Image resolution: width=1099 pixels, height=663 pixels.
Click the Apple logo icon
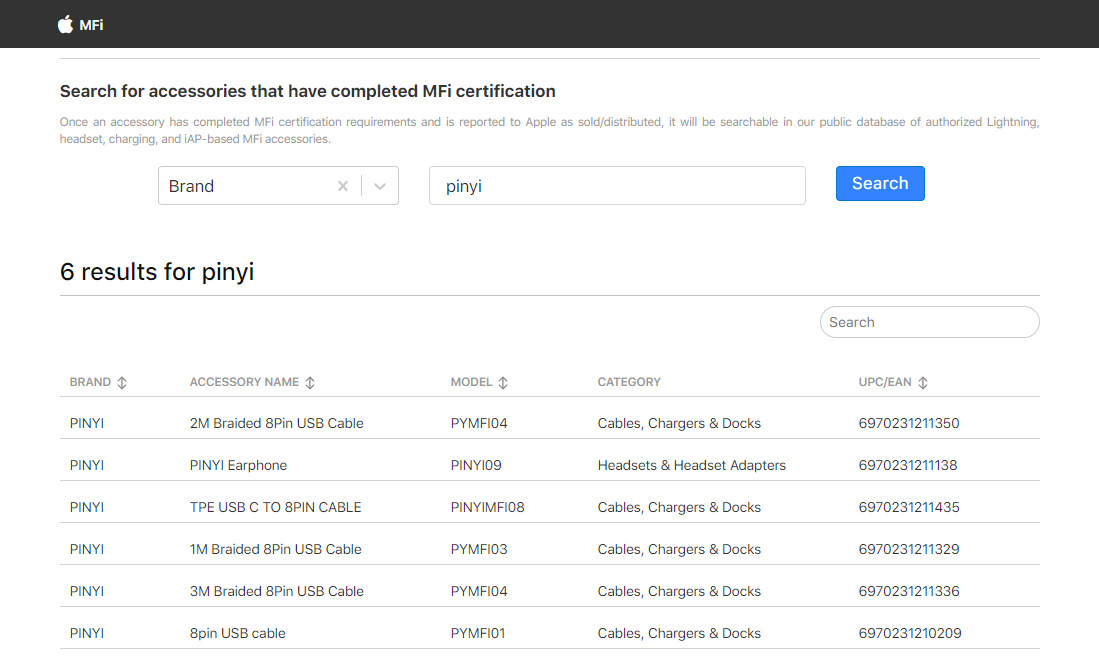click(x=66, y=24)
